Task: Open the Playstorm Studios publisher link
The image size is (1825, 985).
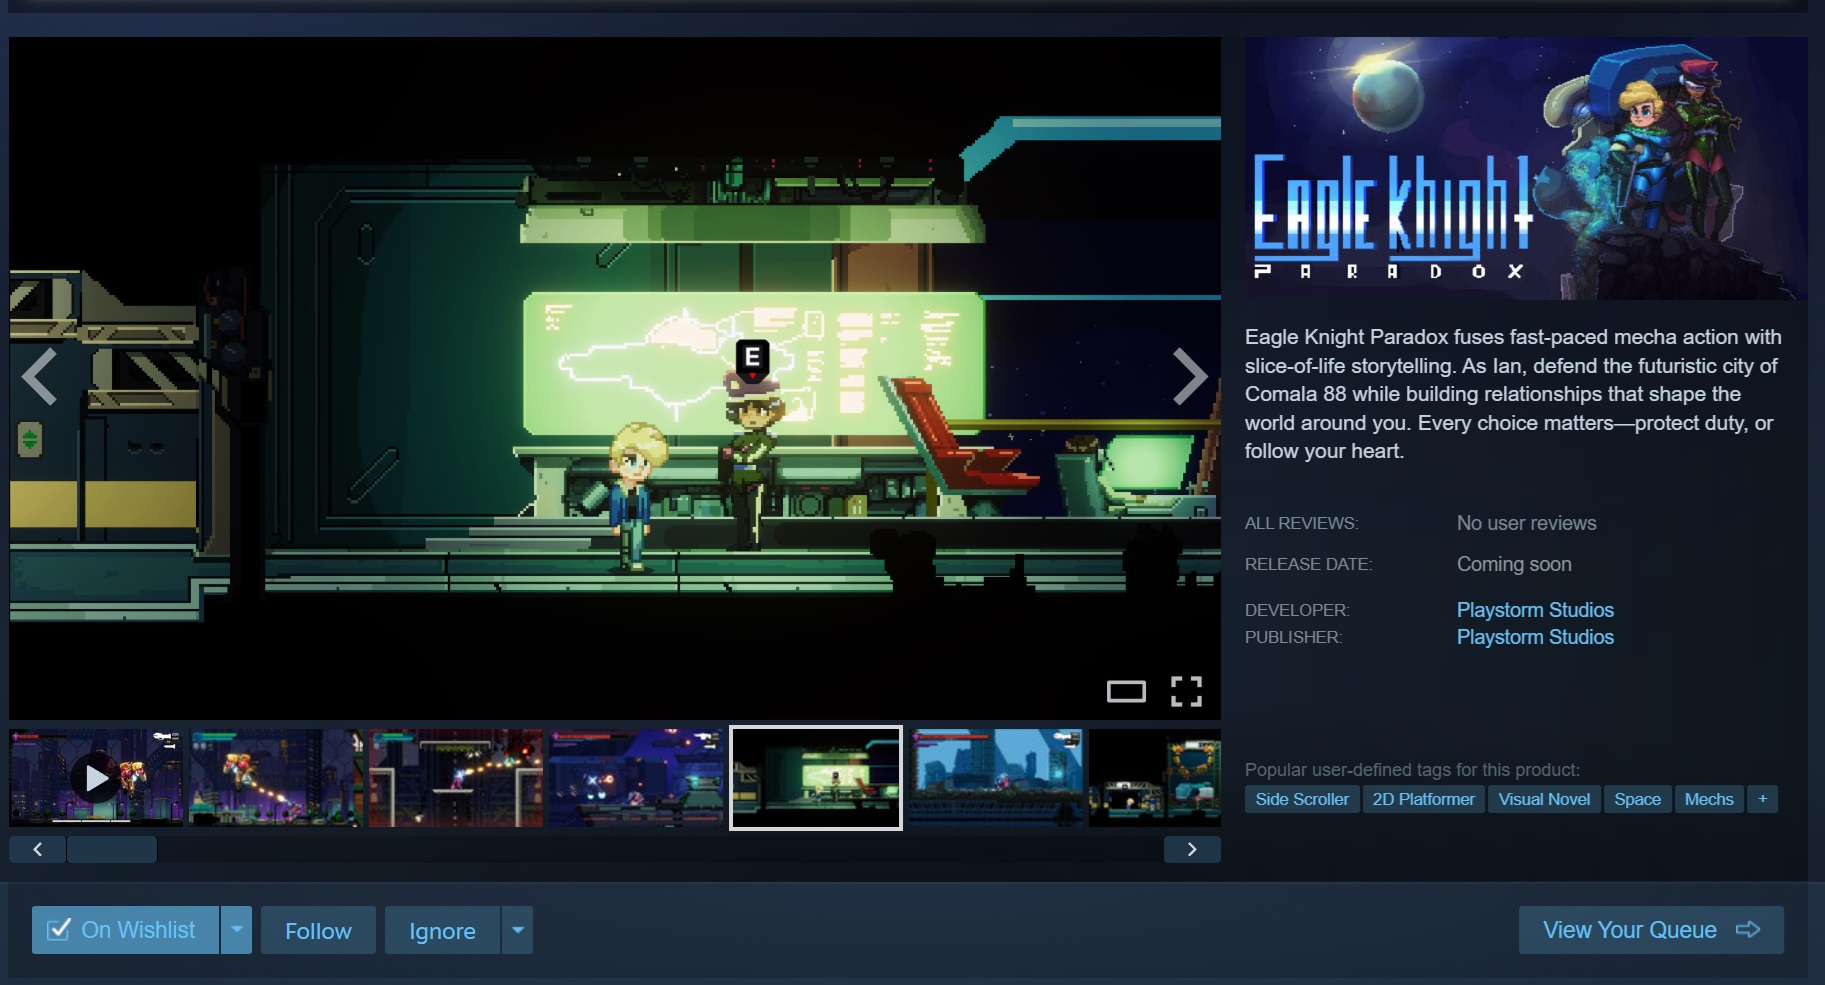Action: click(x=1535, y=637)
